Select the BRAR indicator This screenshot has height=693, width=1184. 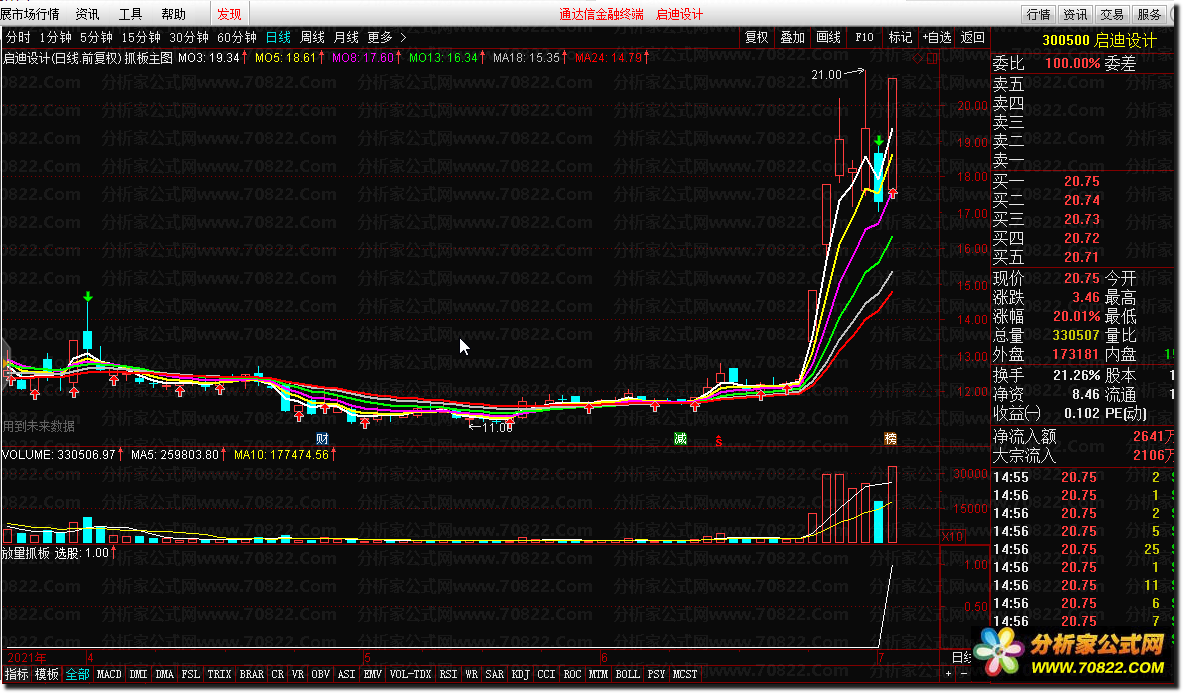251,674
